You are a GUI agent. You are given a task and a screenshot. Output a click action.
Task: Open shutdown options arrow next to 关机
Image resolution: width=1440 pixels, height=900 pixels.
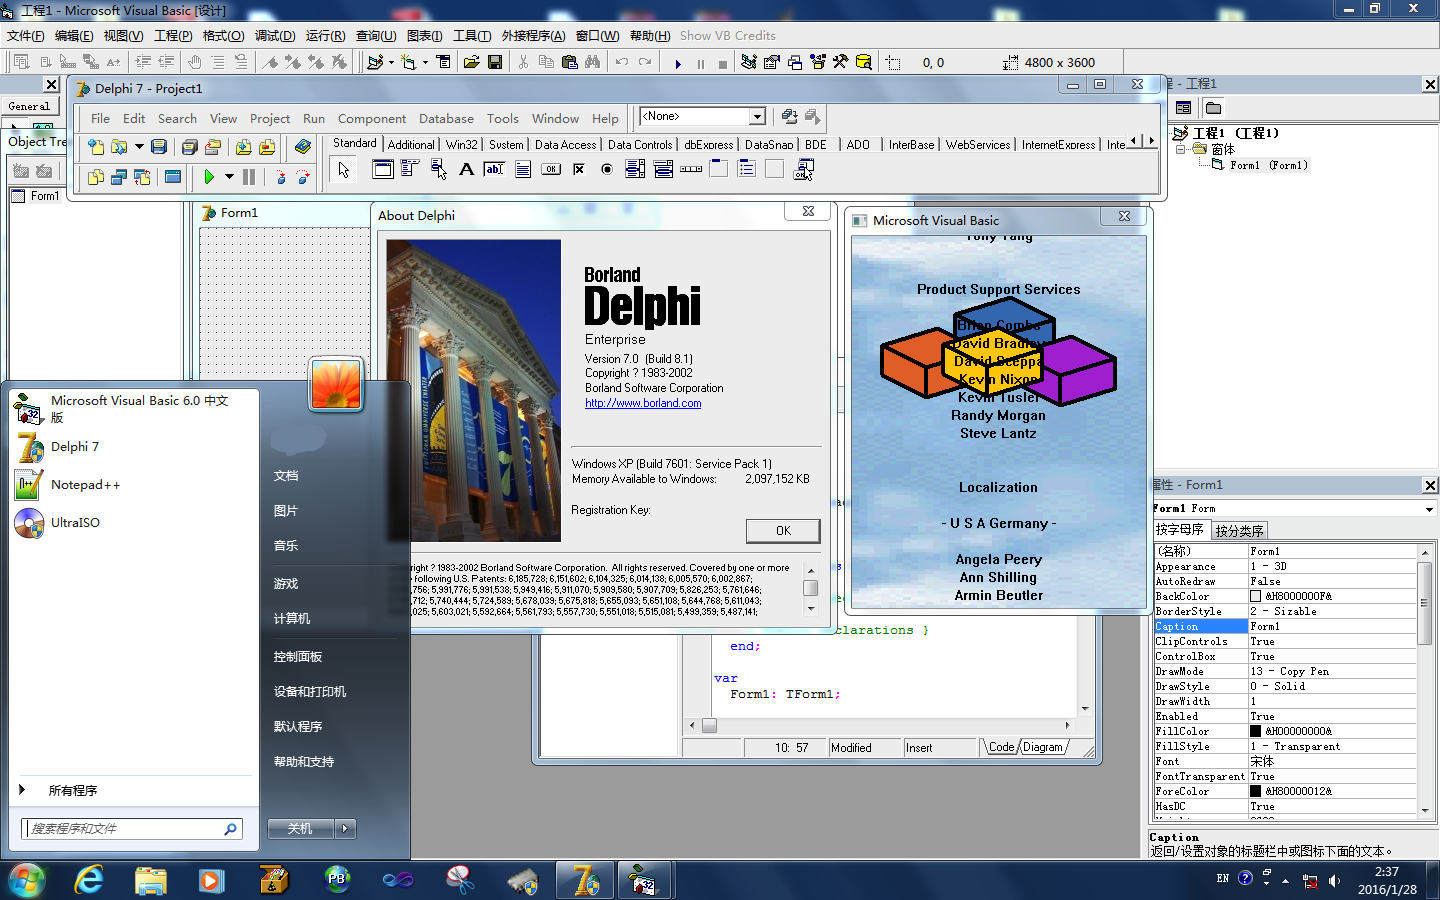345,828
